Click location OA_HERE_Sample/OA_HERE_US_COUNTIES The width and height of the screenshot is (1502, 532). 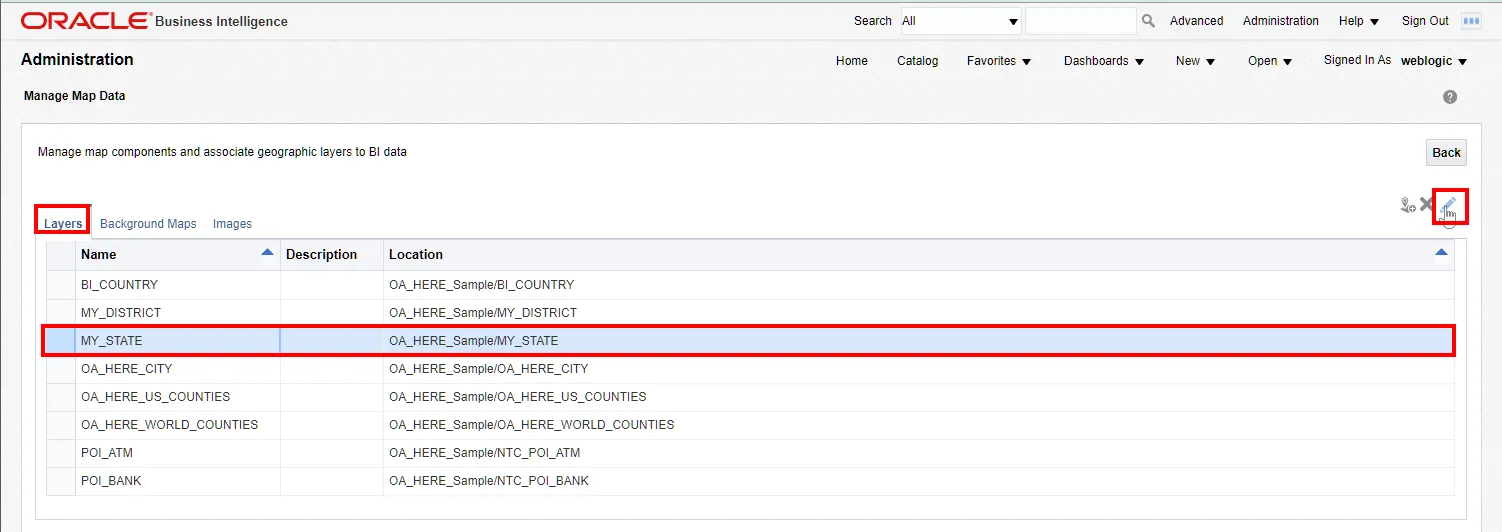518,397
